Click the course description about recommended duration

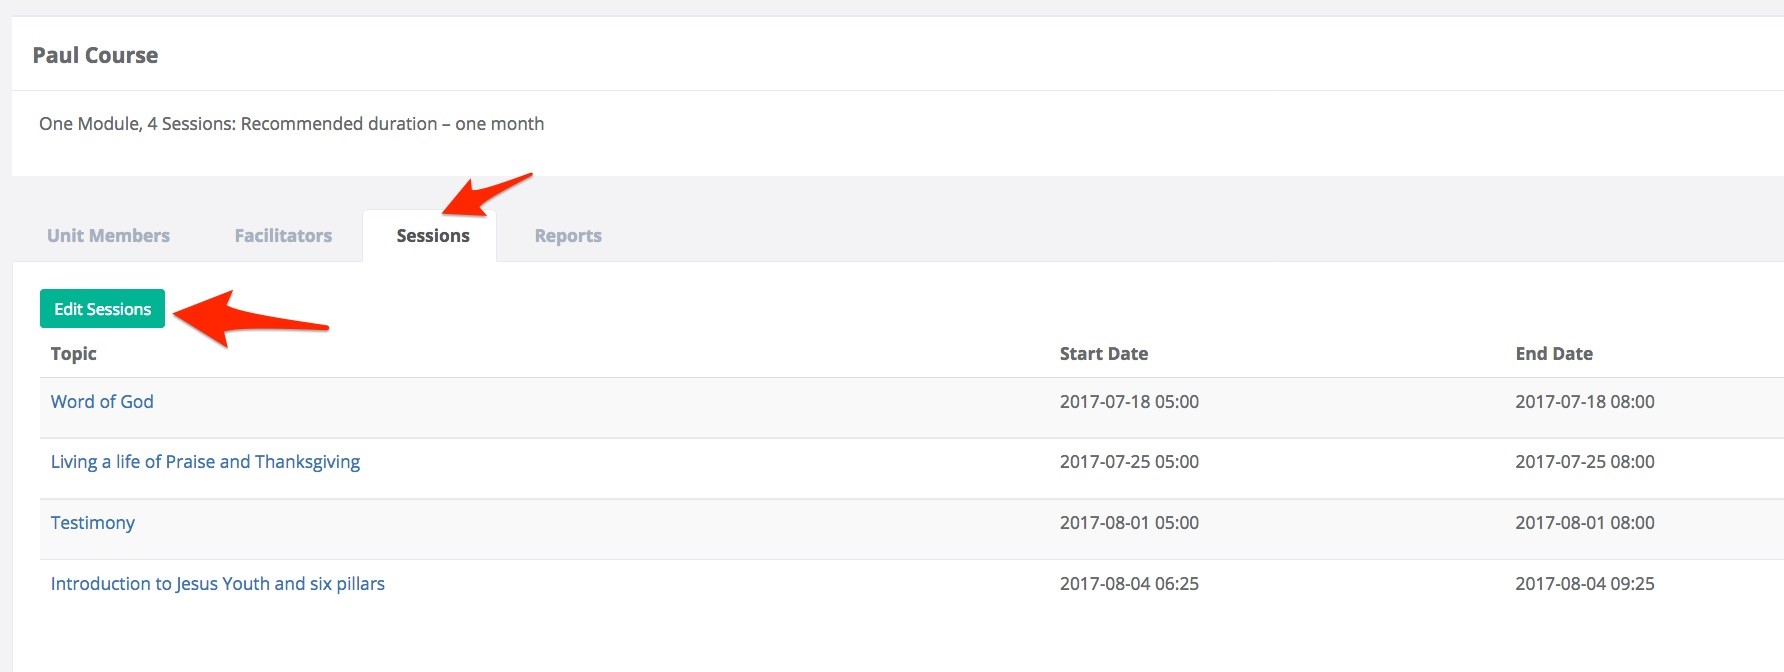[x=291, y=124]
